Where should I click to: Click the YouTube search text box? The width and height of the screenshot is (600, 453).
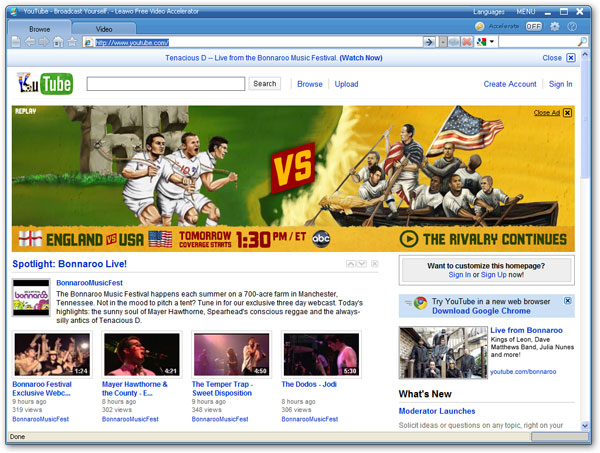pyautogui.click(x=166, y=83)
